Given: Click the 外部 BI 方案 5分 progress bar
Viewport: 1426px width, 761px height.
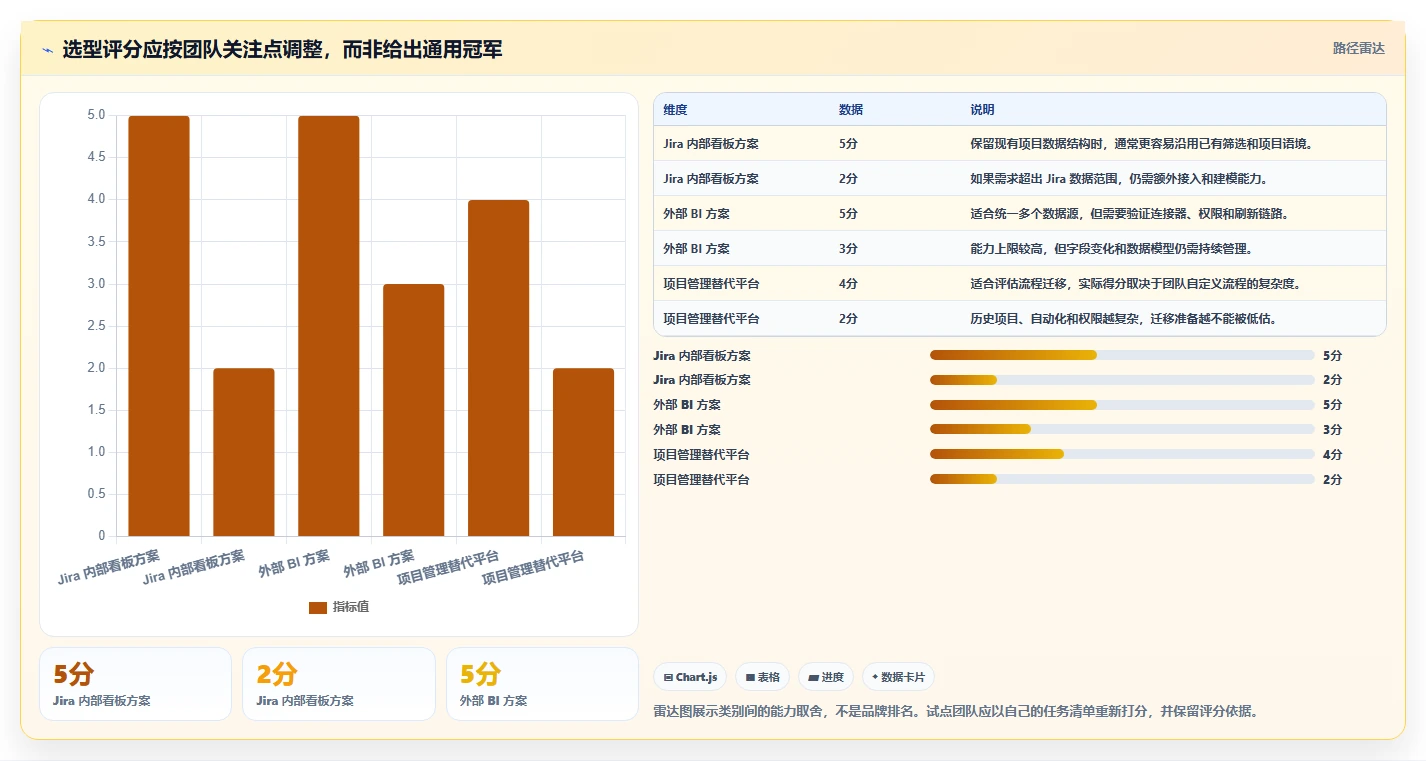Looking at the screenshot, I should pyautogui.click(x=1122, y=405).
